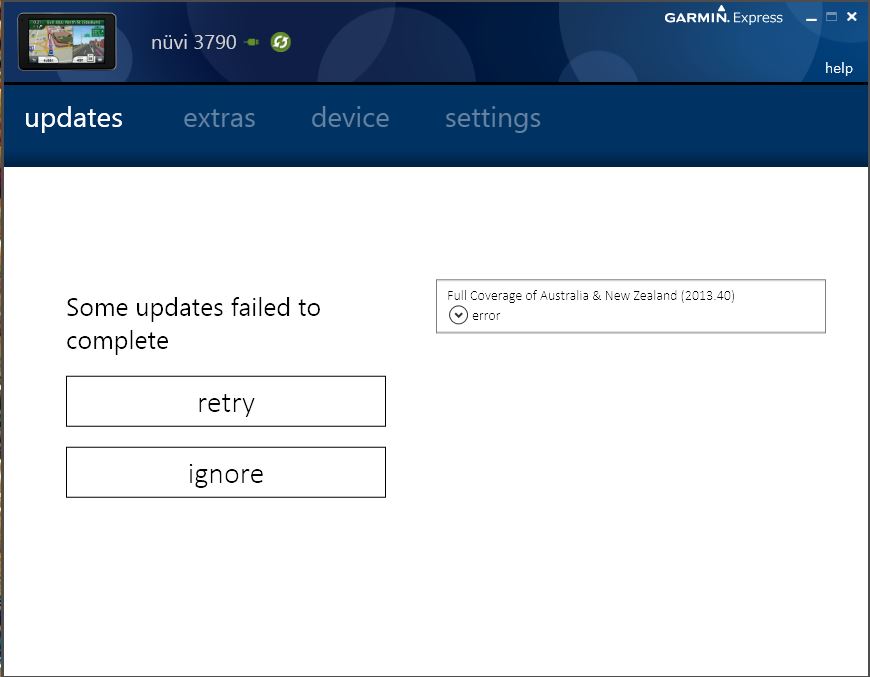Open the settings tab

(x=492, y=118)
